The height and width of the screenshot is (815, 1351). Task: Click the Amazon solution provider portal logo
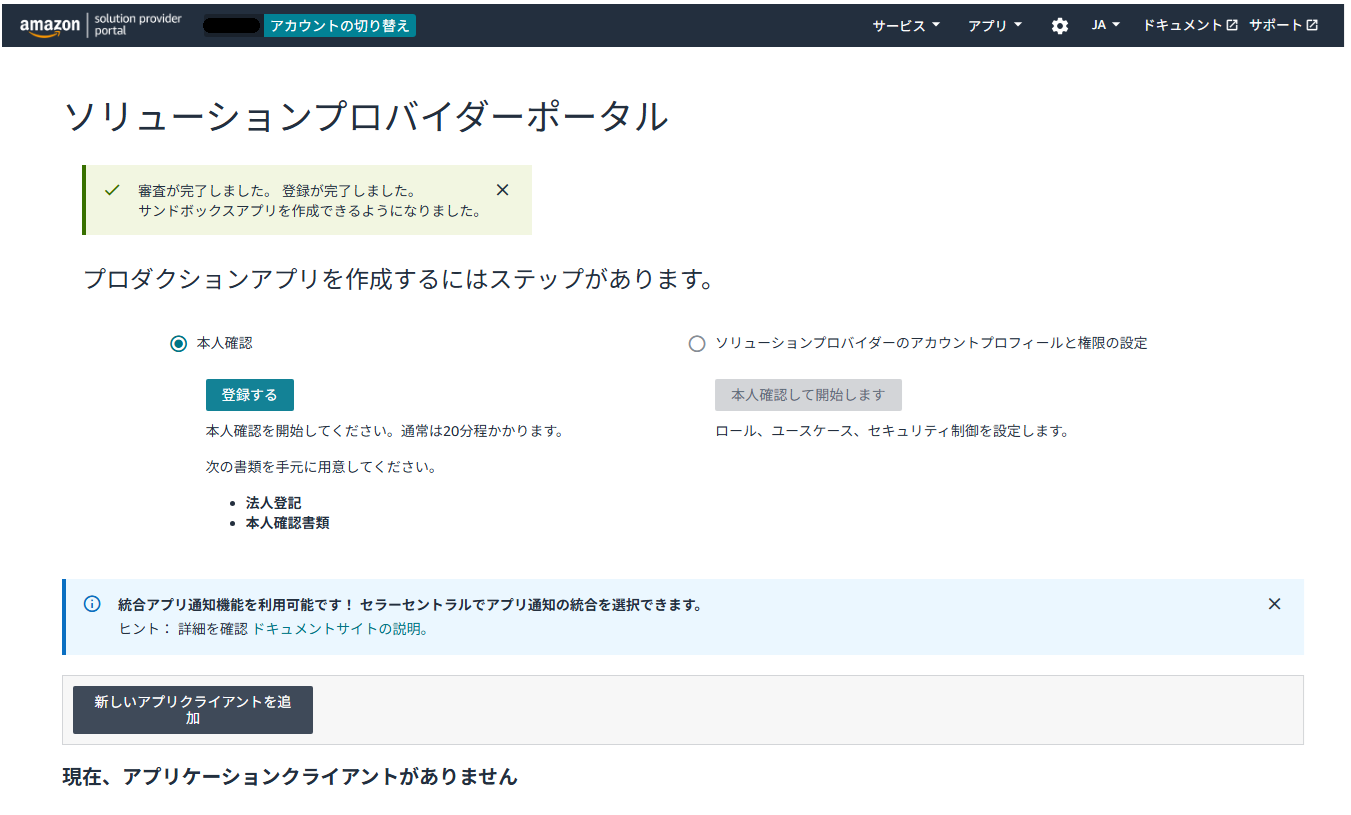click(101, 25)
